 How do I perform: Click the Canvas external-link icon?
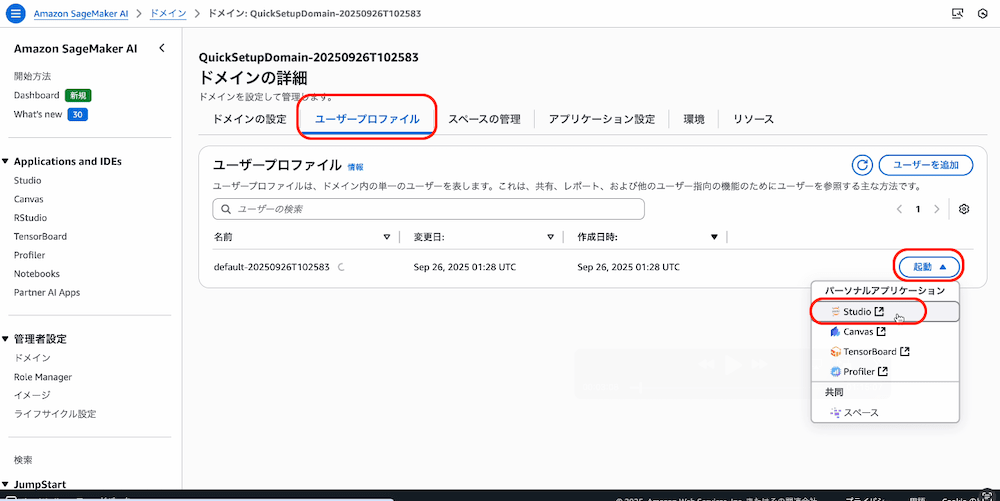(881, 332)
